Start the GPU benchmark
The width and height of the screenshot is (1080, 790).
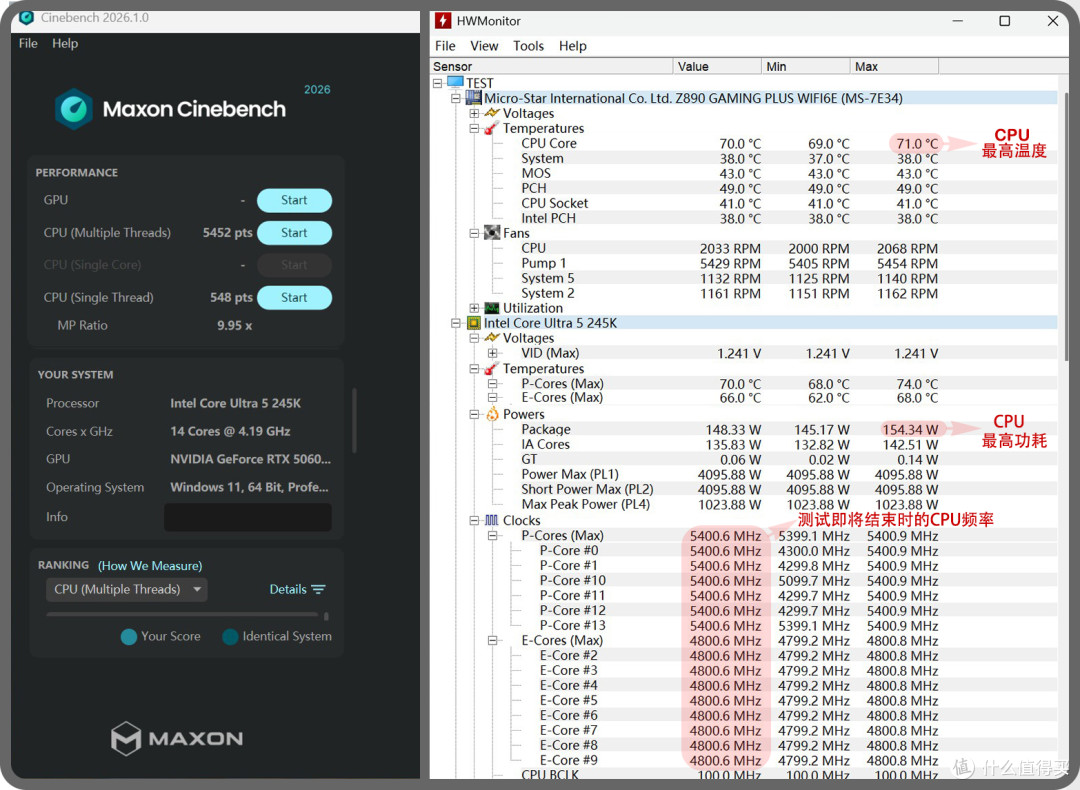[x=294, y=200]
